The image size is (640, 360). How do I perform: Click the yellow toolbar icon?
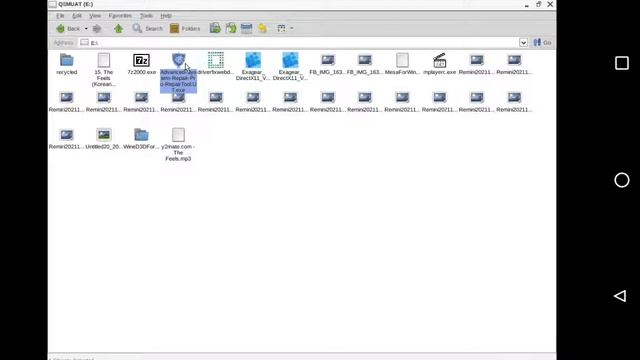coord(262,28)
